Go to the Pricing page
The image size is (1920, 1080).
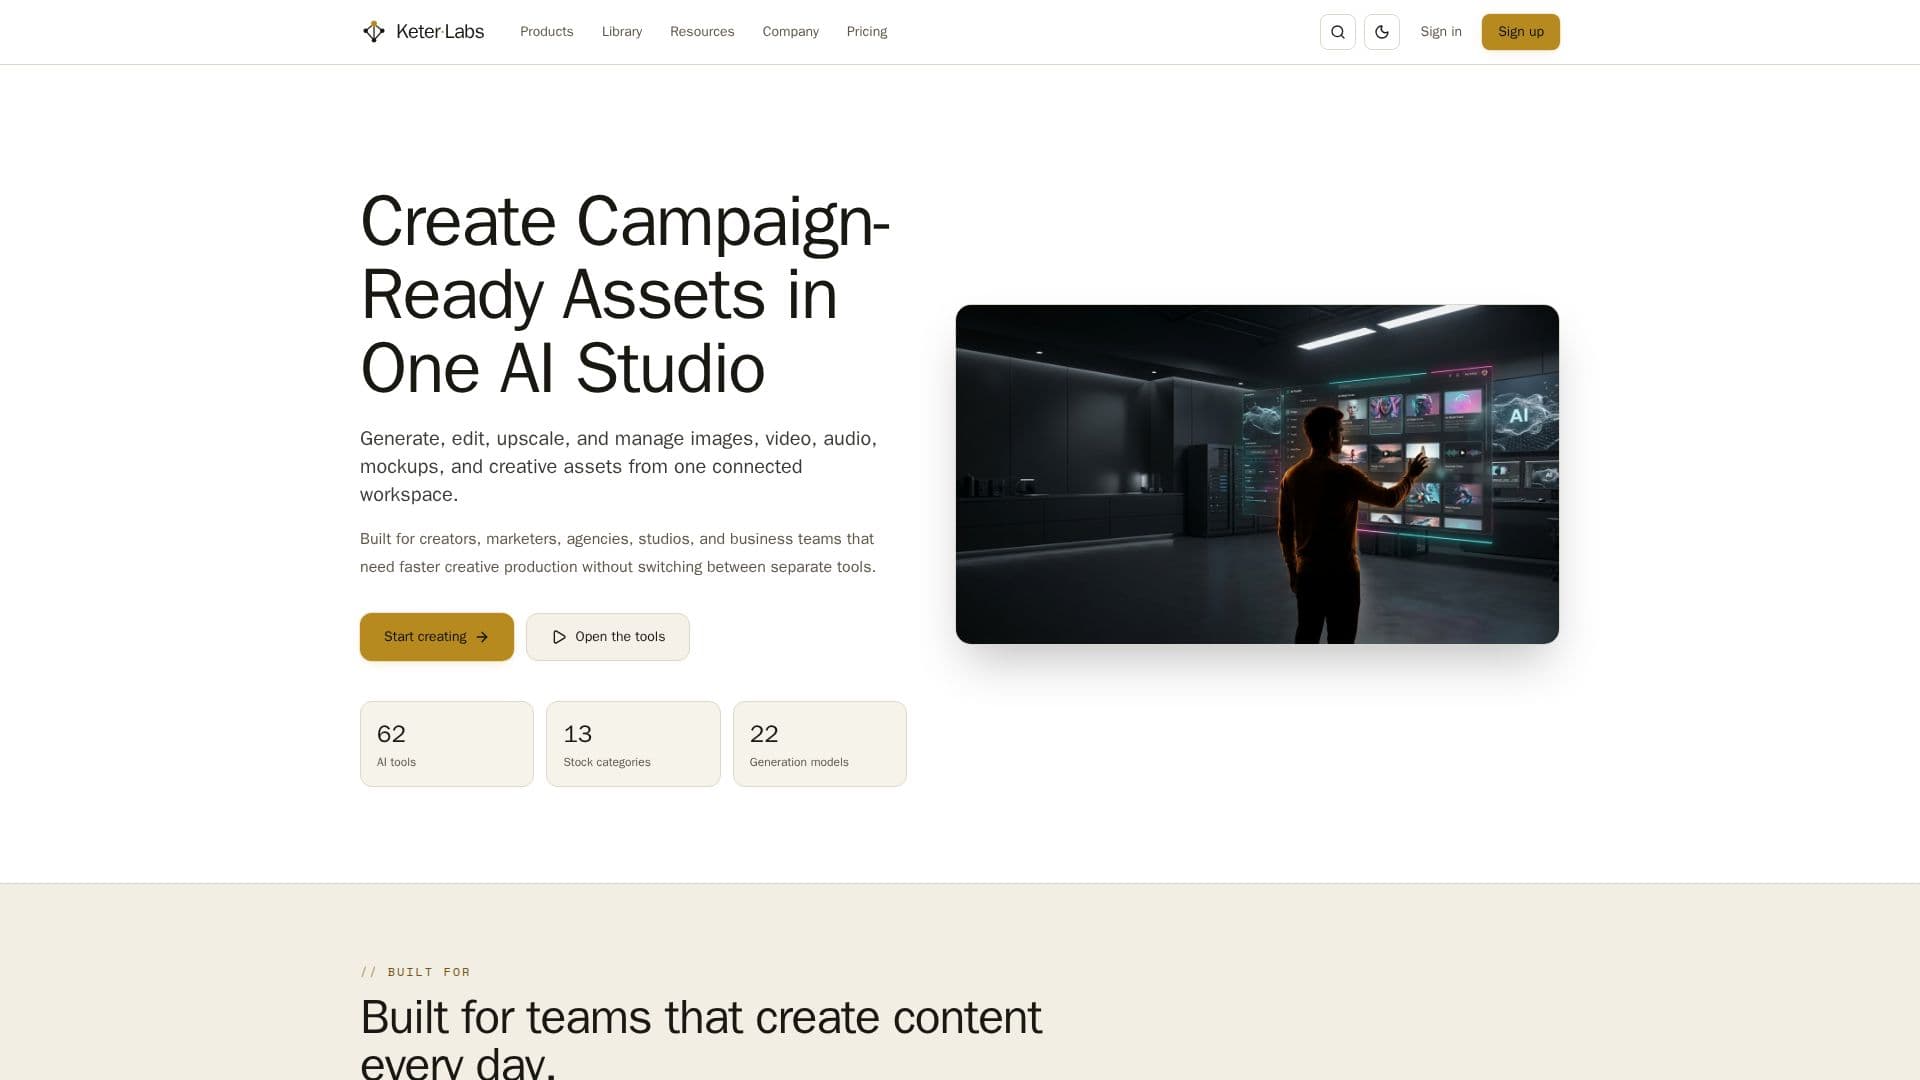867,32
